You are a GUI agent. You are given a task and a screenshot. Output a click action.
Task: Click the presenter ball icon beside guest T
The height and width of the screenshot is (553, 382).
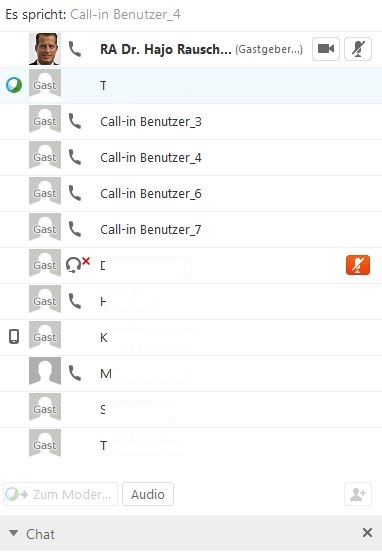coord(14,85)
